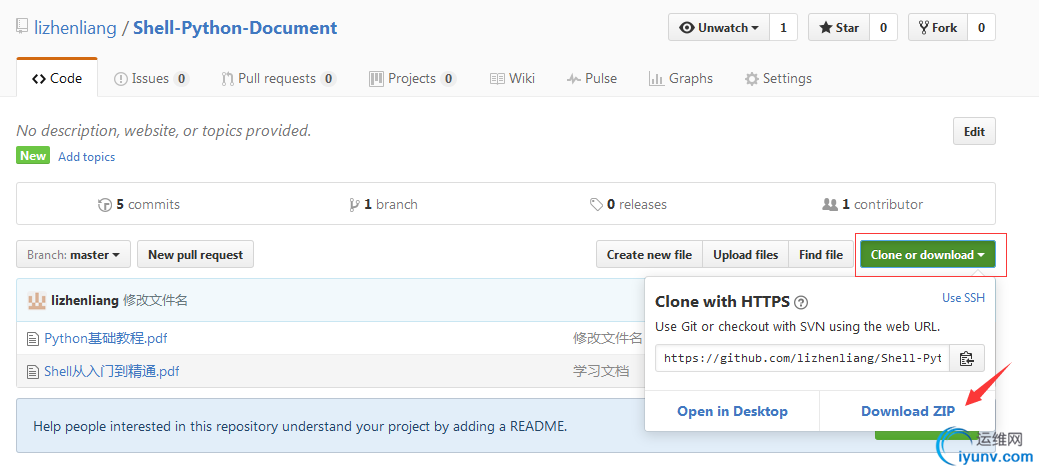Switch to the Code tab
This screenshot has height=473, width=1039.
[x=57, y=78]
